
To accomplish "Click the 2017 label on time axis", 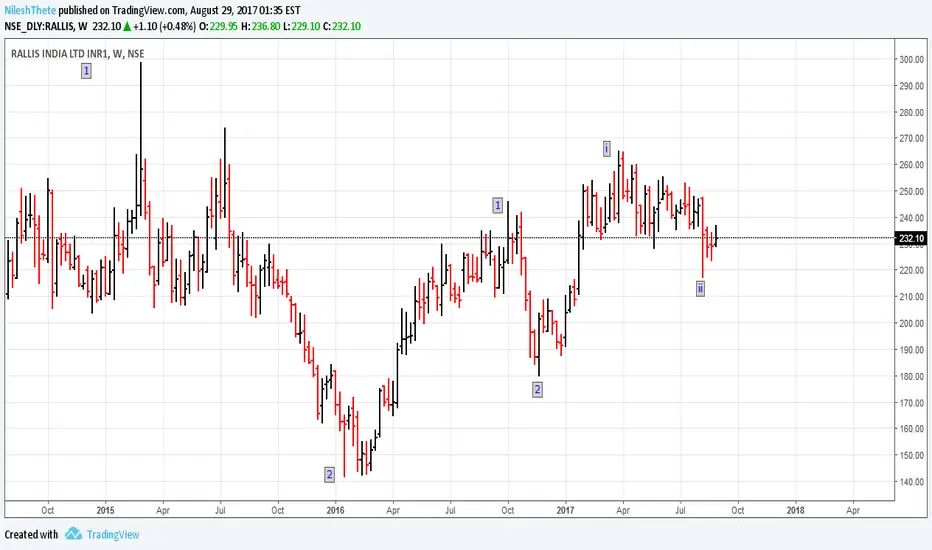I will (x=565, y=510).
